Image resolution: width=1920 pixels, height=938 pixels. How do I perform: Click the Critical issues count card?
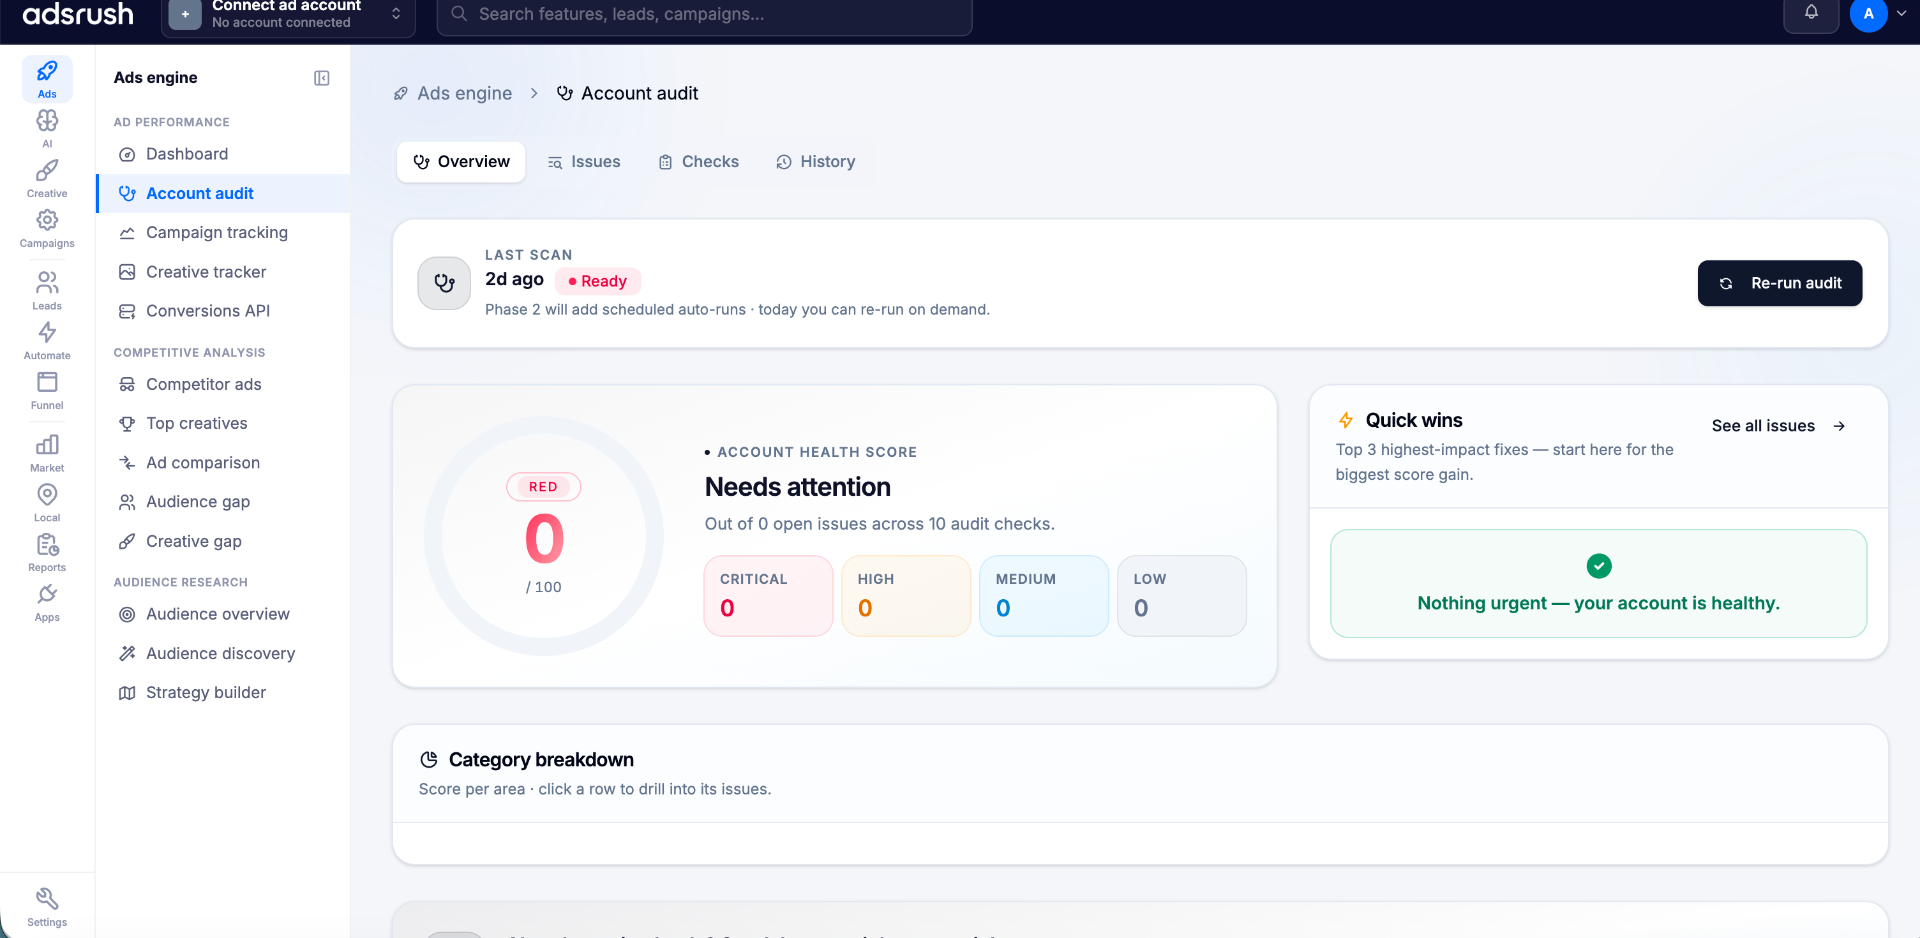click(768, 596)
